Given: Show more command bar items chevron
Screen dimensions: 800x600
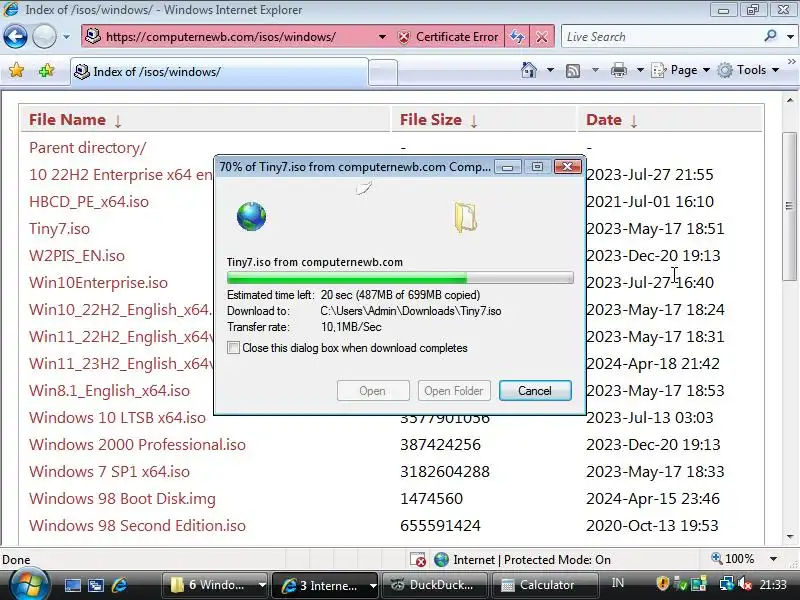Looking at the screenshot, I should 792,62.
